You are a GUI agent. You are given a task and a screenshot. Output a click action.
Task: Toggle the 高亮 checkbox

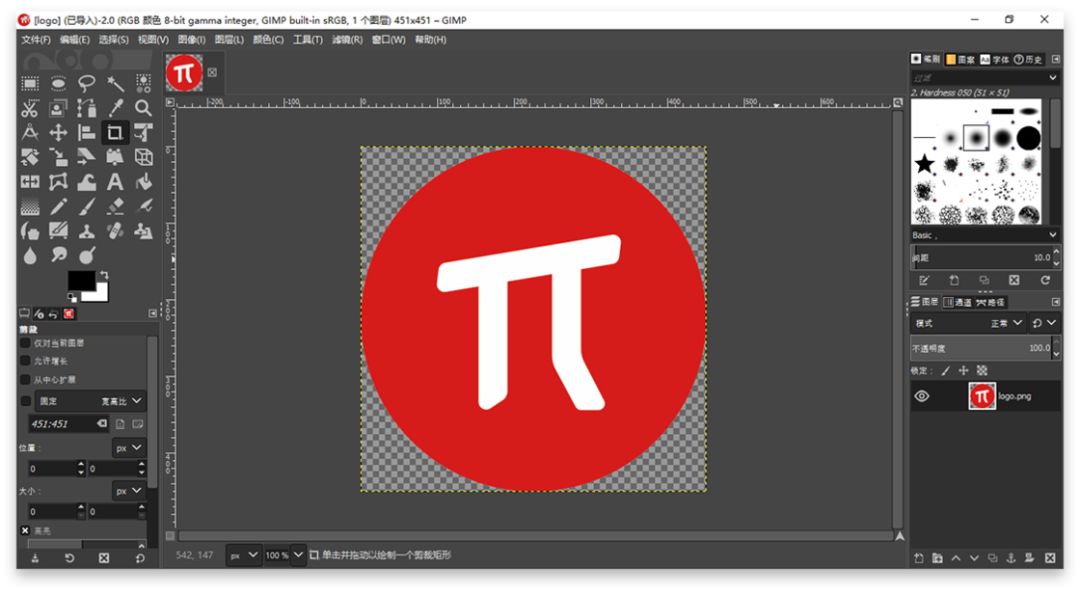[25, 530]
